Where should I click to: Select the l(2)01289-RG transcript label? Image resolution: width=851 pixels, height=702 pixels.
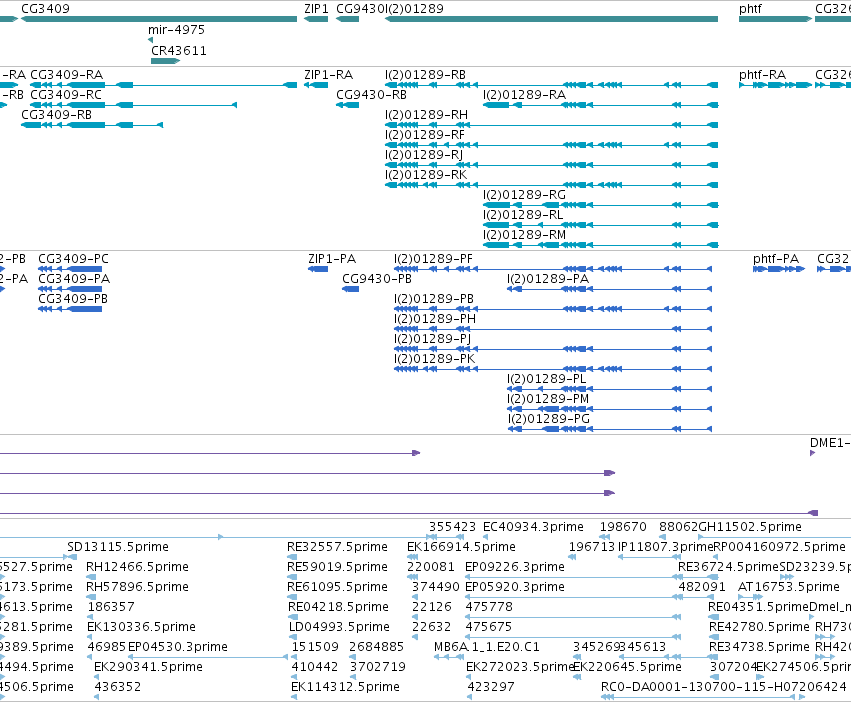click(524, 194)
